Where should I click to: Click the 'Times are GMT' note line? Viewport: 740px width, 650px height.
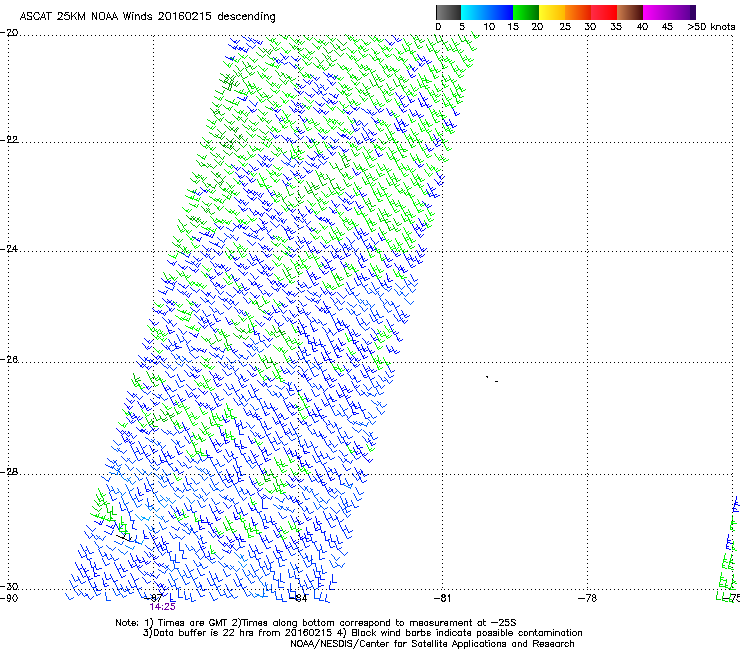[316, 623]
